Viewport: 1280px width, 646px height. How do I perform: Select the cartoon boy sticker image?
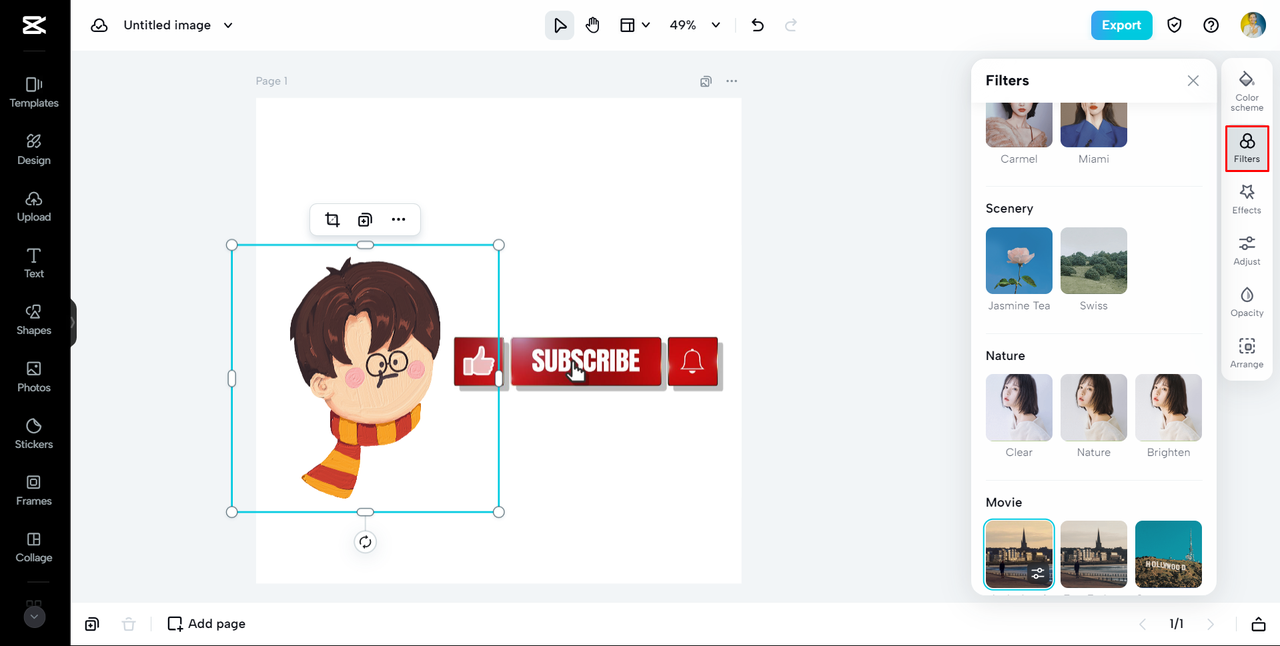coord(365,378)
